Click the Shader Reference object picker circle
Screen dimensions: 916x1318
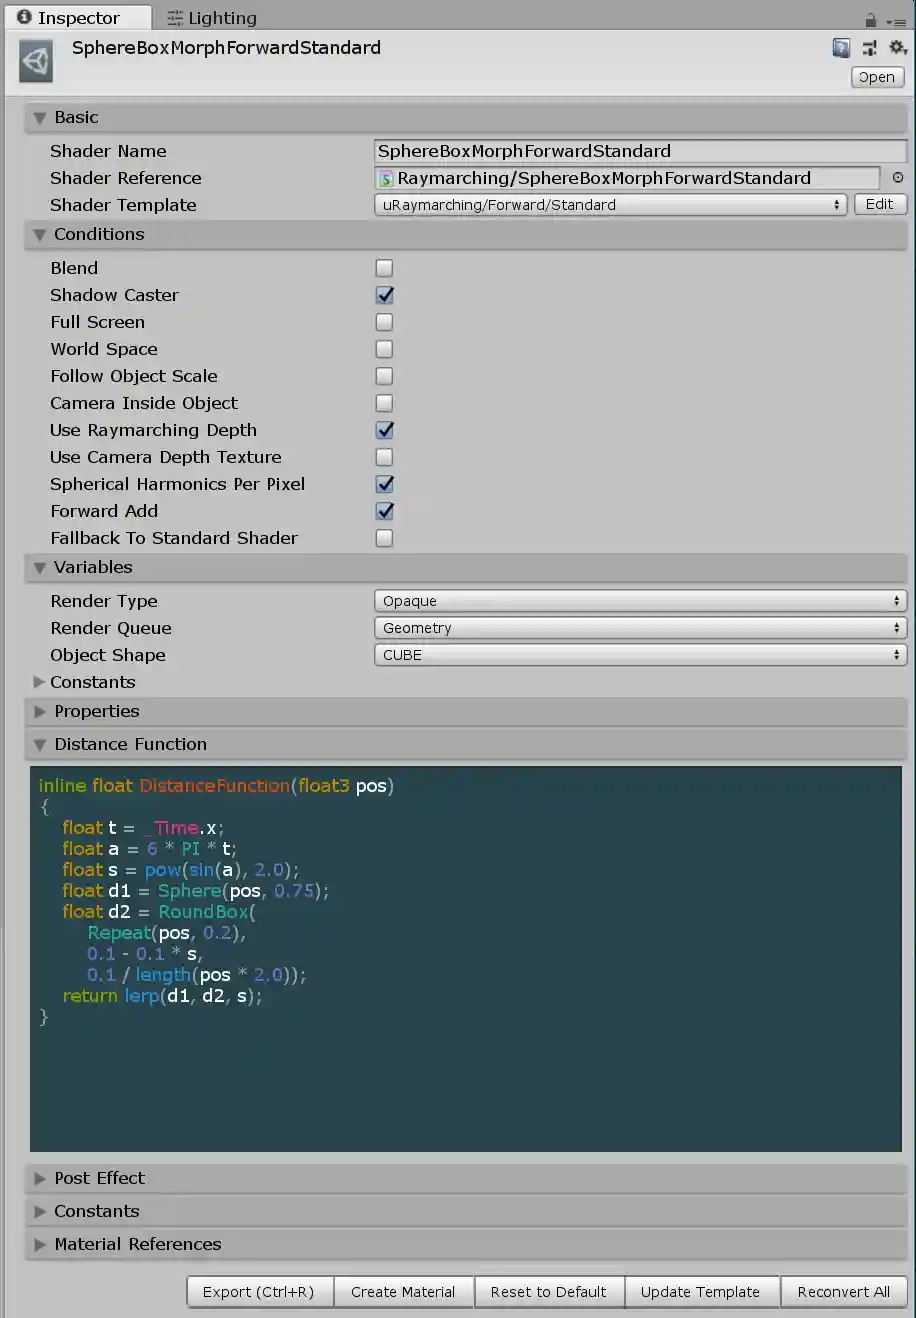click(x=897, y=178)
